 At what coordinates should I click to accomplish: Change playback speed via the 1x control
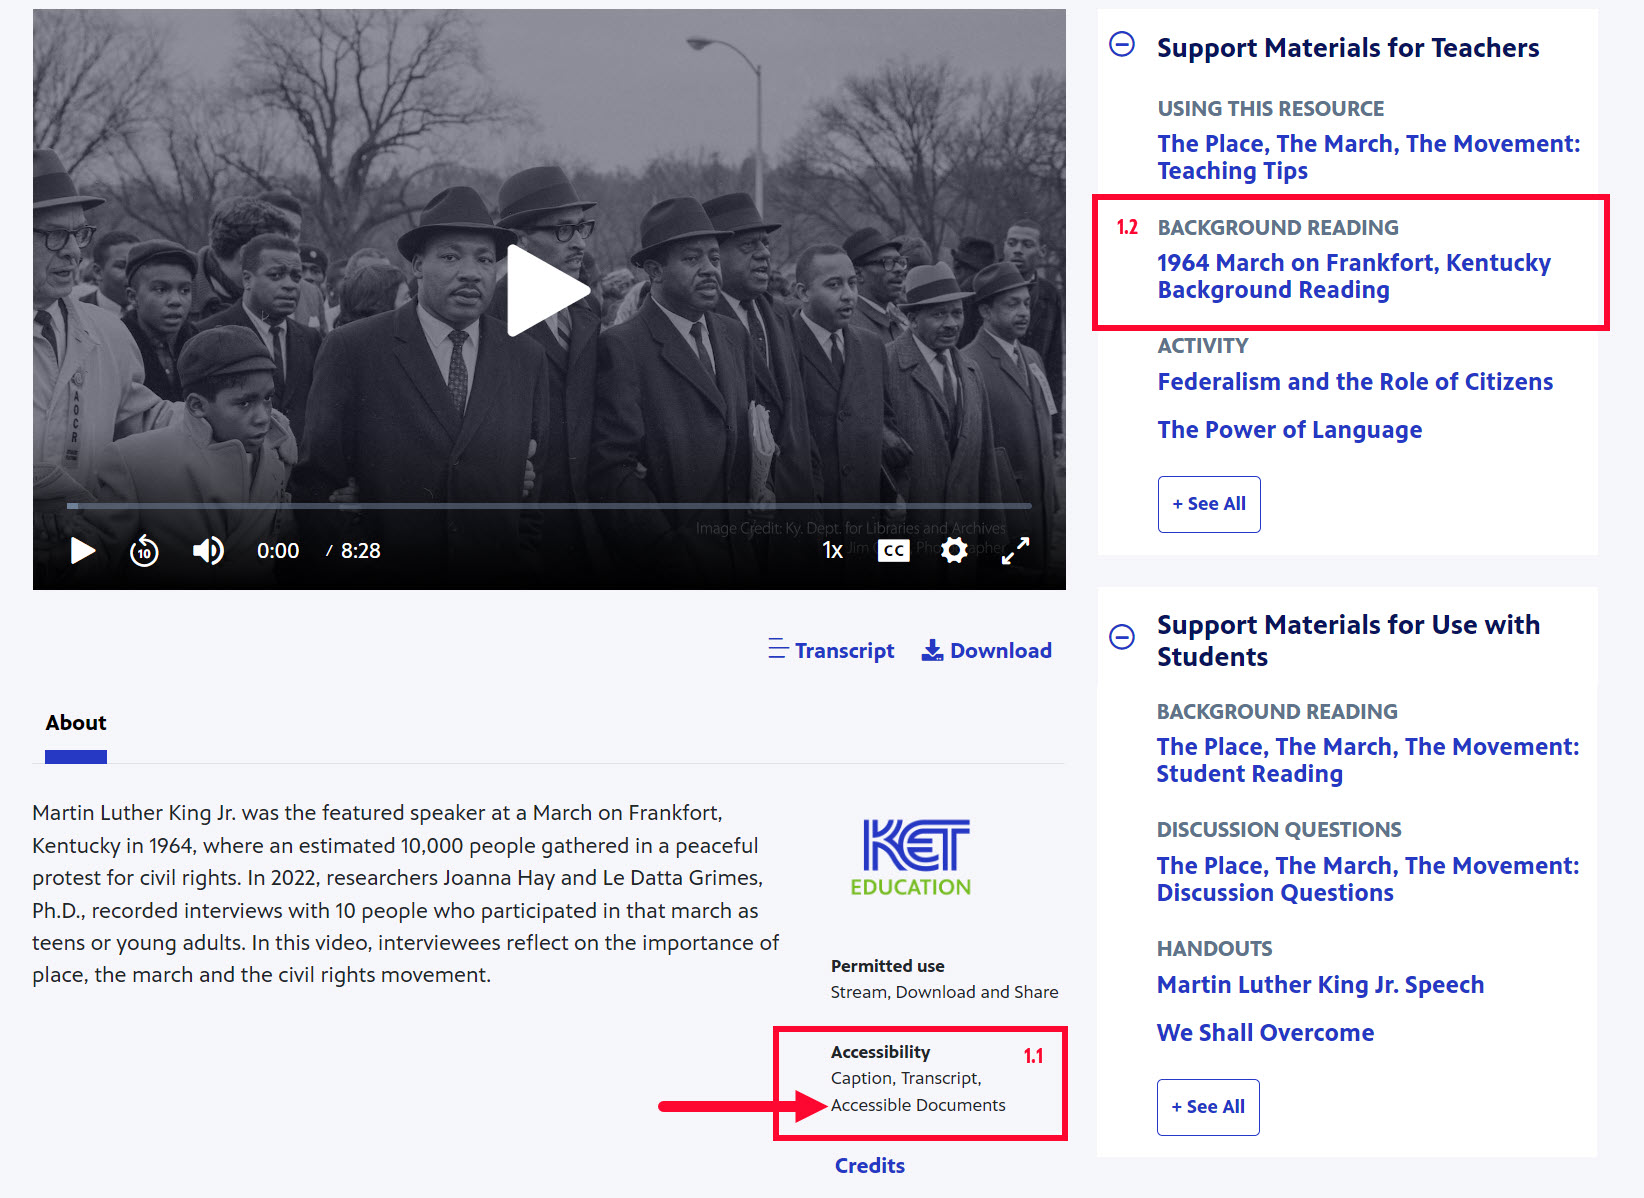click(x=832, y=550)
